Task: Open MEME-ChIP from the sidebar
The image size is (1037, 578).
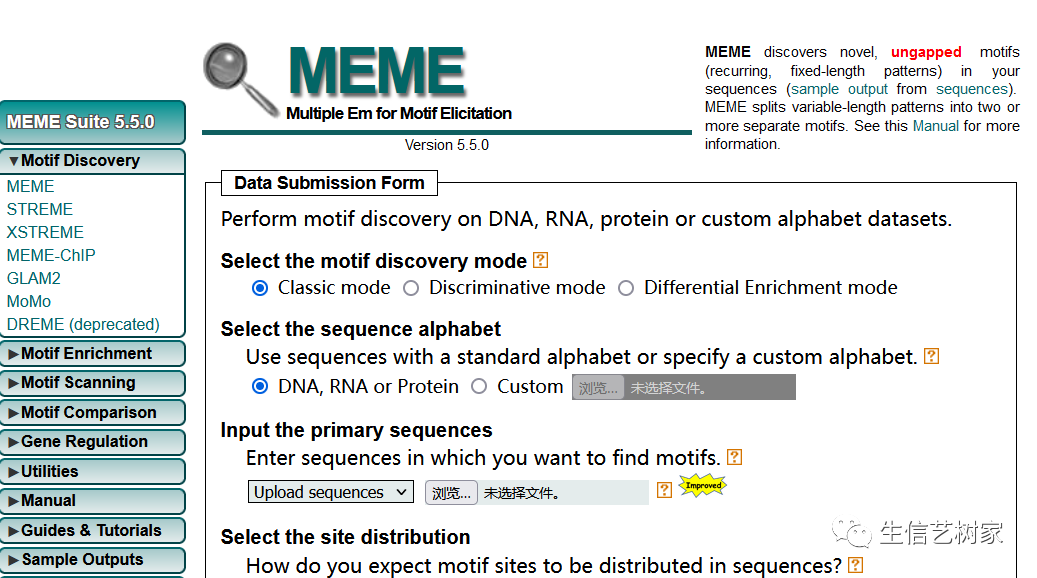Action: [51, 255]
